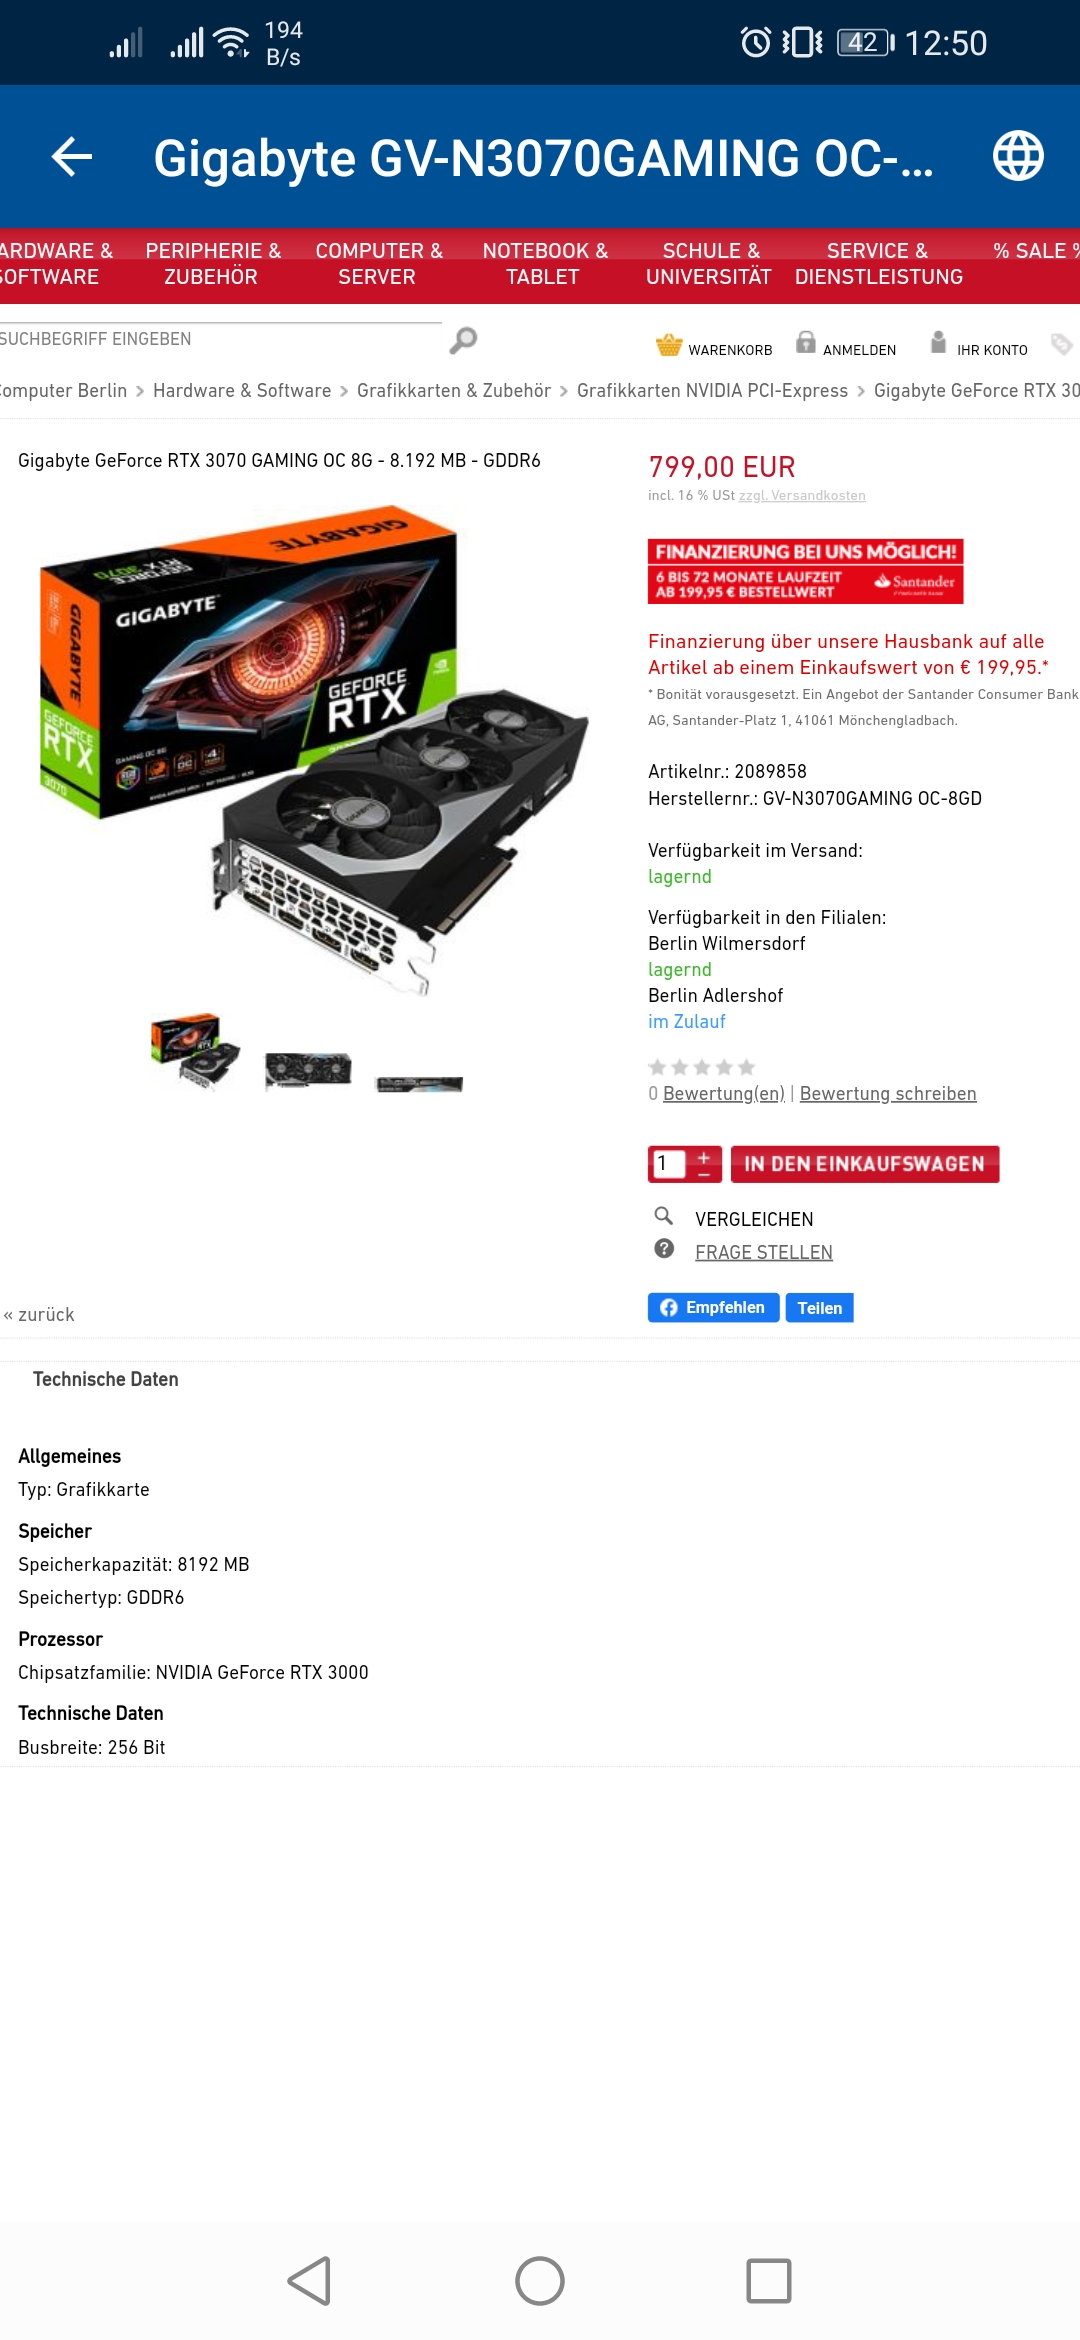Select Peripherie & Zubehör menu item
The width and height of the screenshot is (1080, 2340).
(212, 264)
